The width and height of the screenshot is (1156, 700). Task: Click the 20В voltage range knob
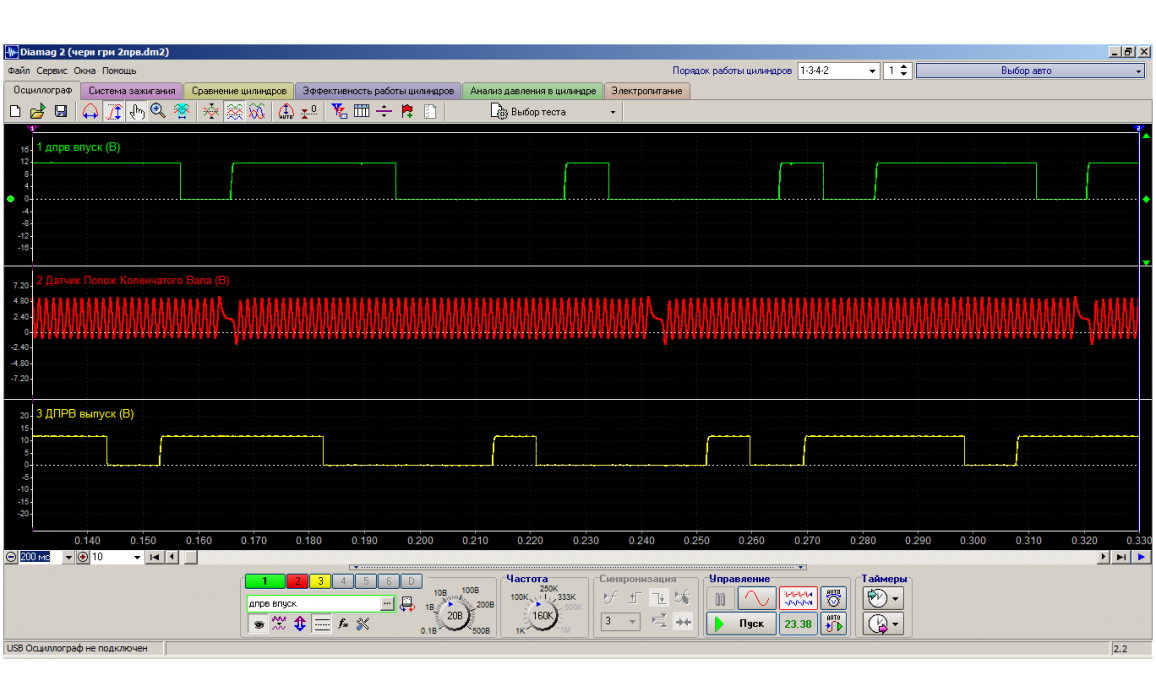(455, 615)
